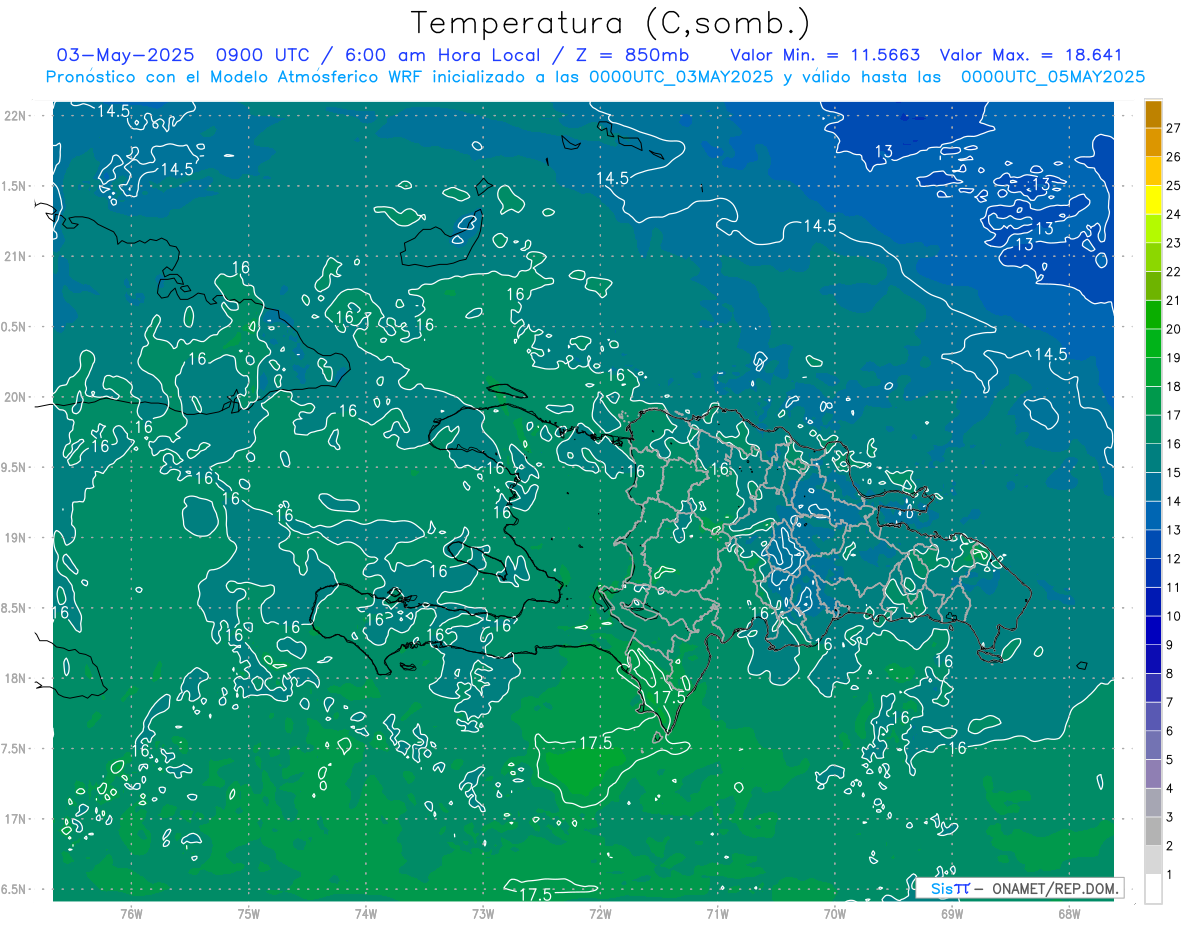Click the color scale label '20'
1200x927 pixels.
pyautogui.click(x=1173, y=329)
